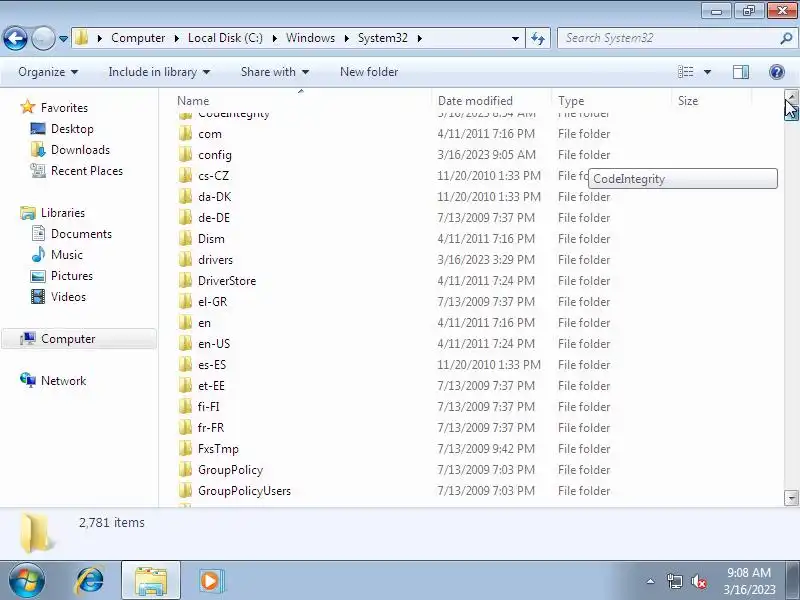The width and height of the screenshot is (800, 600).
Task: Launch Internet Explorer from the taskbar
Action: click(90, 581)
